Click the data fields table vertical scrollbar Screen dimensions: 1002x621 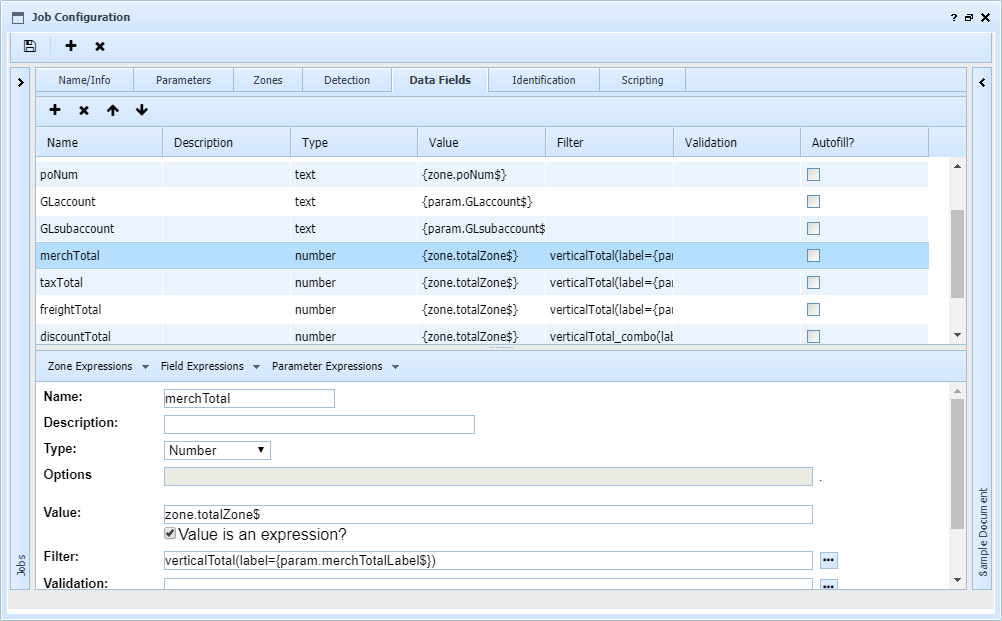click(x=957, y=253)
